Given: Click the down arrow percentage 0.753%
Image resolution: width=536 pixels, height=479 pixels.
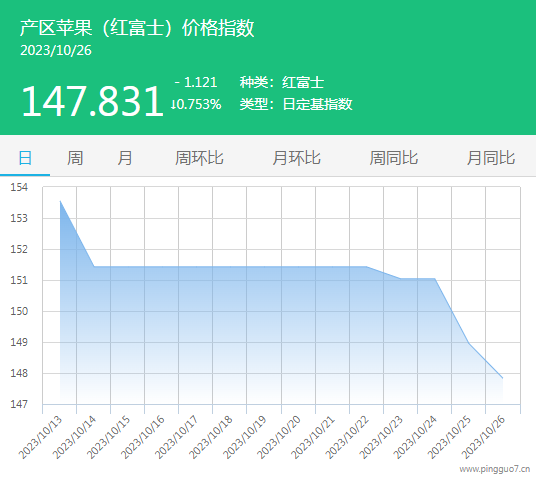Looking at the screenshot, I should [x=196, y=104].
